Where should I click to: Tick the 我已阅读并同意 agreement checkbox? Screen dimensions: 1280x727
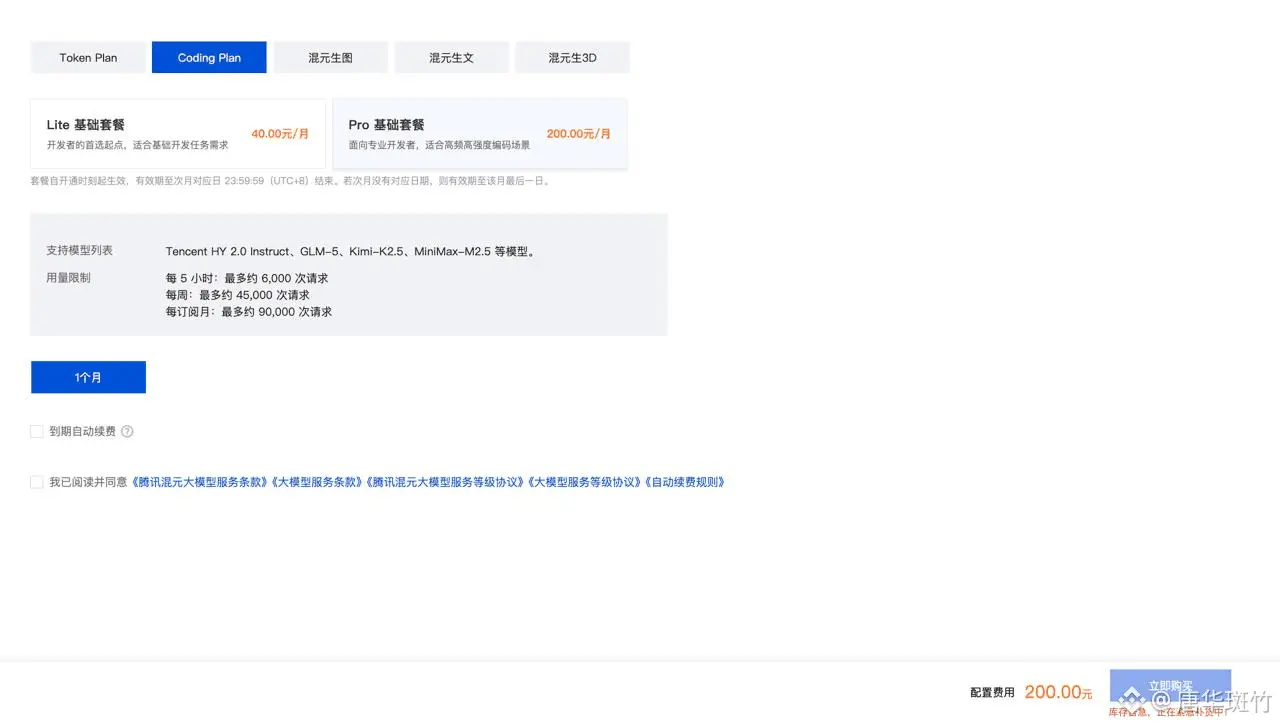click(x=37, y=482)
